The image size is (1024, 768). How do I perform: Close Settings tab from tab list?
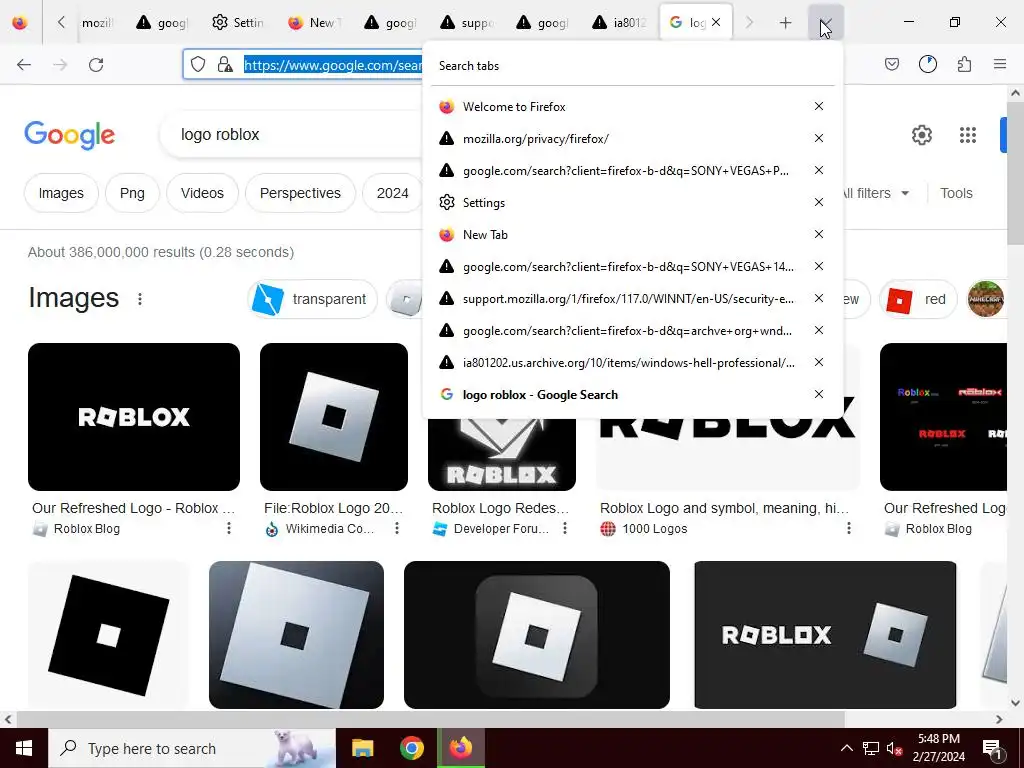(819, 202)
